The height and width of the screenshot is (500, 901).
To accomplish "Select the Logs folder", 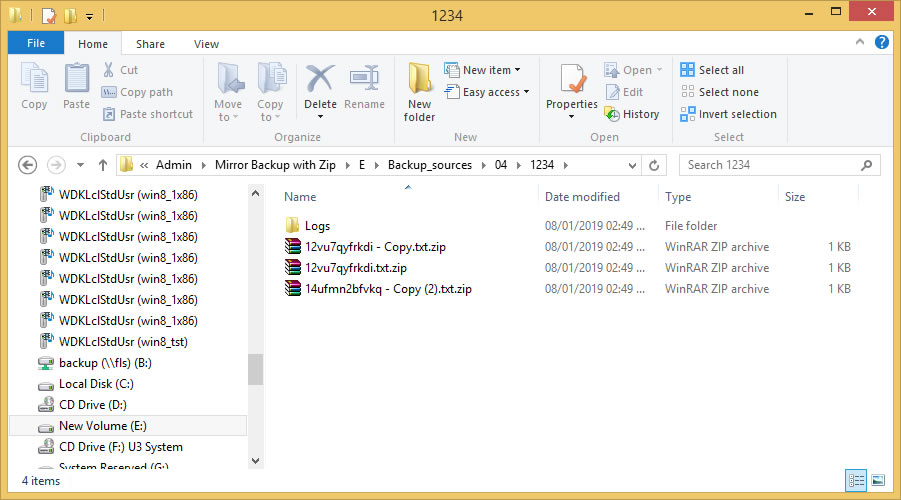I will tap(316, 226).
